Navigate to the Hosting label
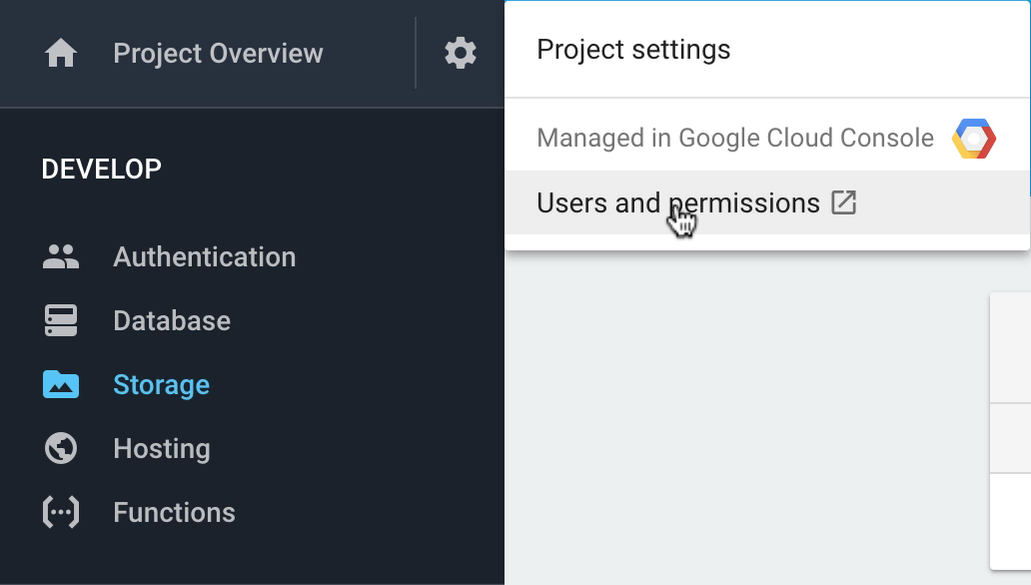The image size is (1031, 585). click(162, 448)
